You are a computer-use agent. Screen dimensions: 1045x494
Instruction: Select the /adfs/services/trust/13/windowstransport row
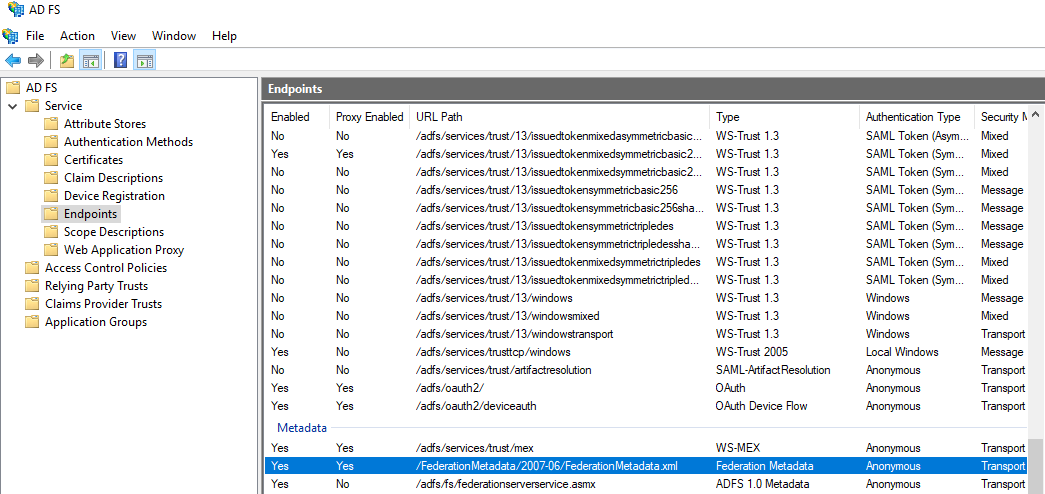click(x=646, y=333)
